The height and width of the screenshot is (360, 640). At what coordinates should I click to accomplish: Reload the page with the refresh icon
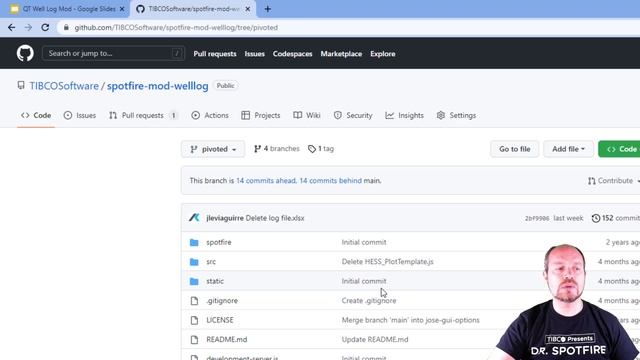pyautogui.click(x=45, y=27)
